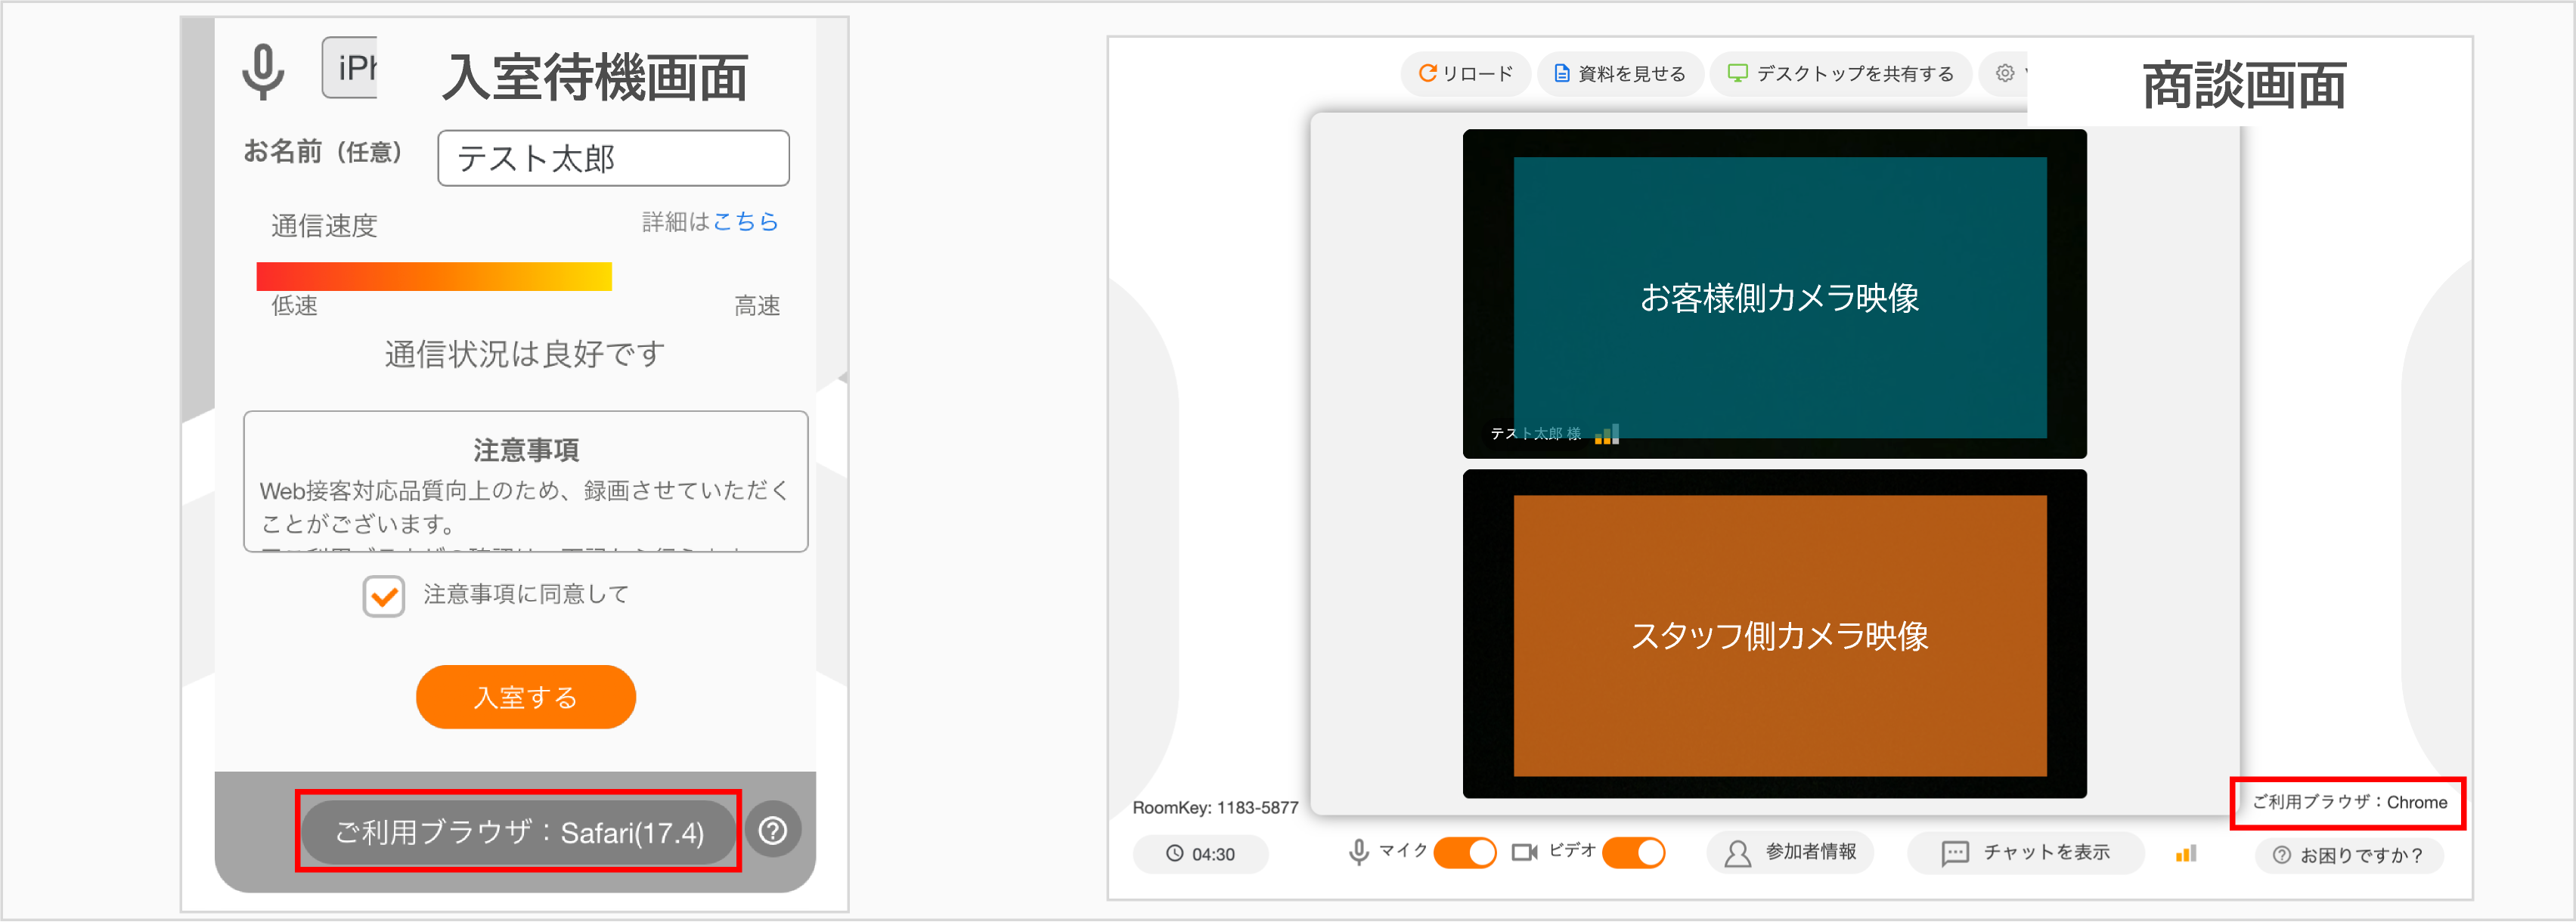This screenshot has height=922, width=2576.
Task: Click the ご利用ブラウザ：Safari(17.4) label
Action: point(519,832)
